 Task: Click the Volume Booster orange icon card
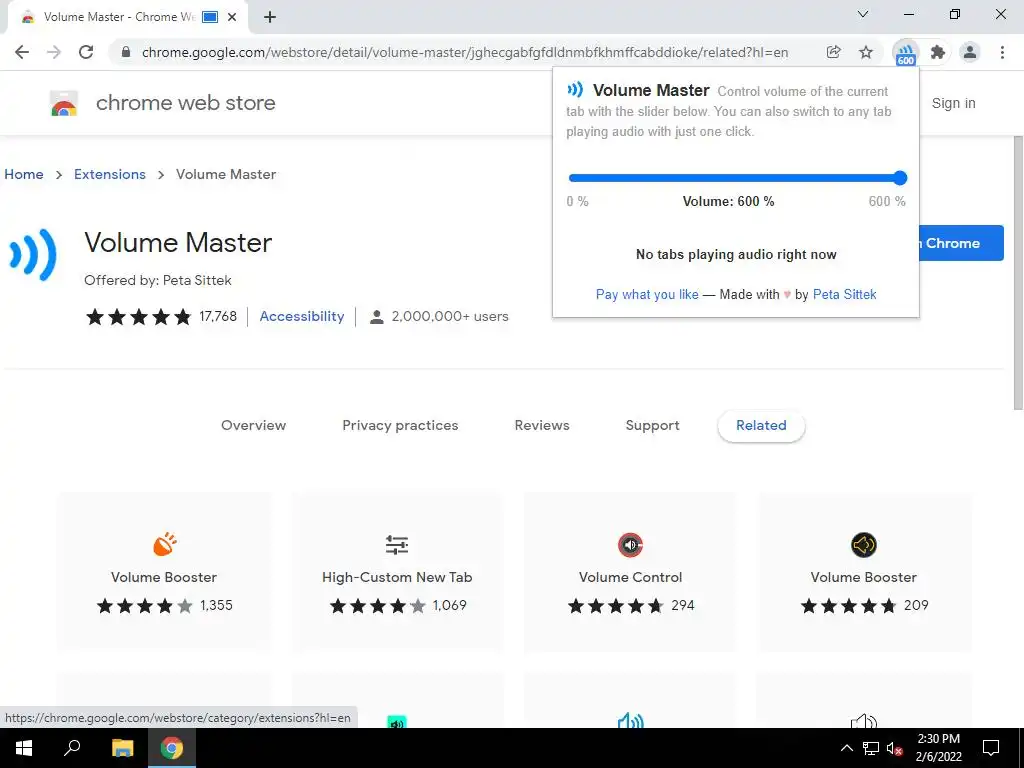coord(164,544)
